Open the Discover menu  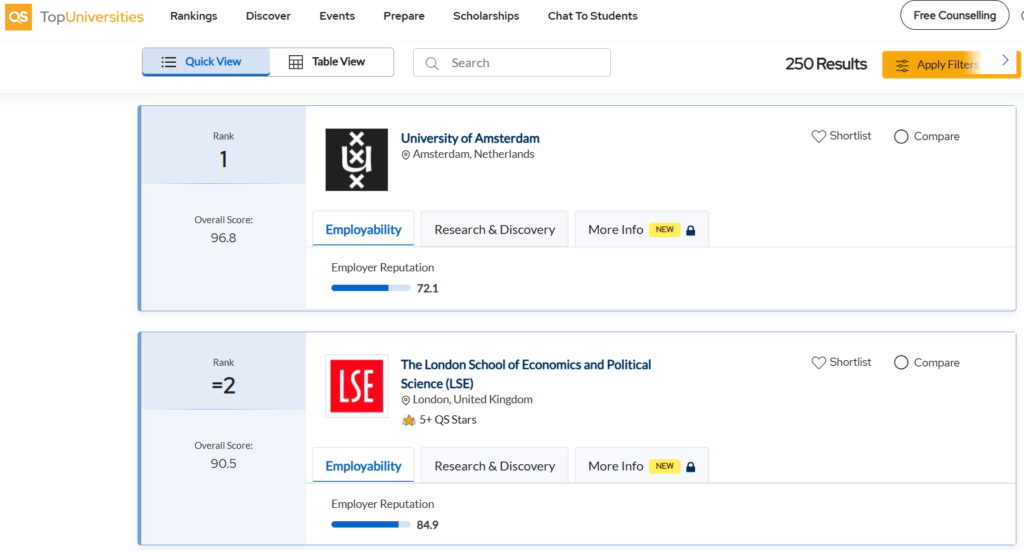[268, 16]
